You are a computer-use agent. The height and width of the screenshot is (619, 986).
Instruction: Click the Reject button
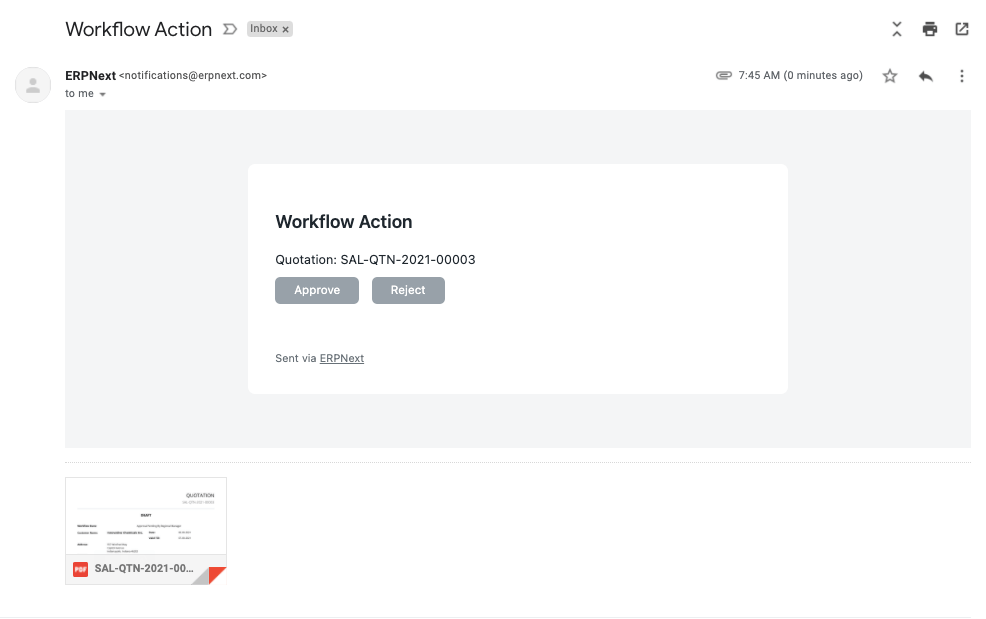pyautogui.click(x=408, y=290)
